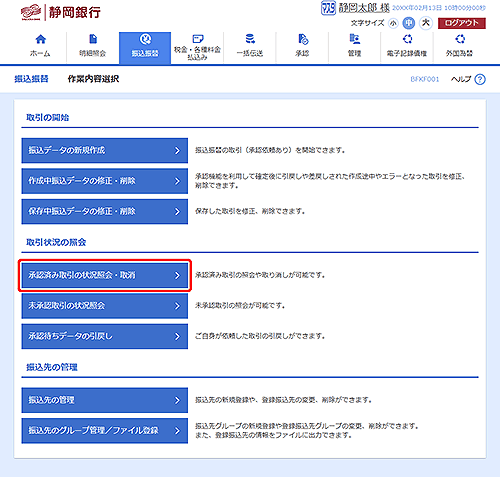This screenshot has height=477, width=500.
Task: Open 振込データの新規作成
Action: click(x=105, y=150)
